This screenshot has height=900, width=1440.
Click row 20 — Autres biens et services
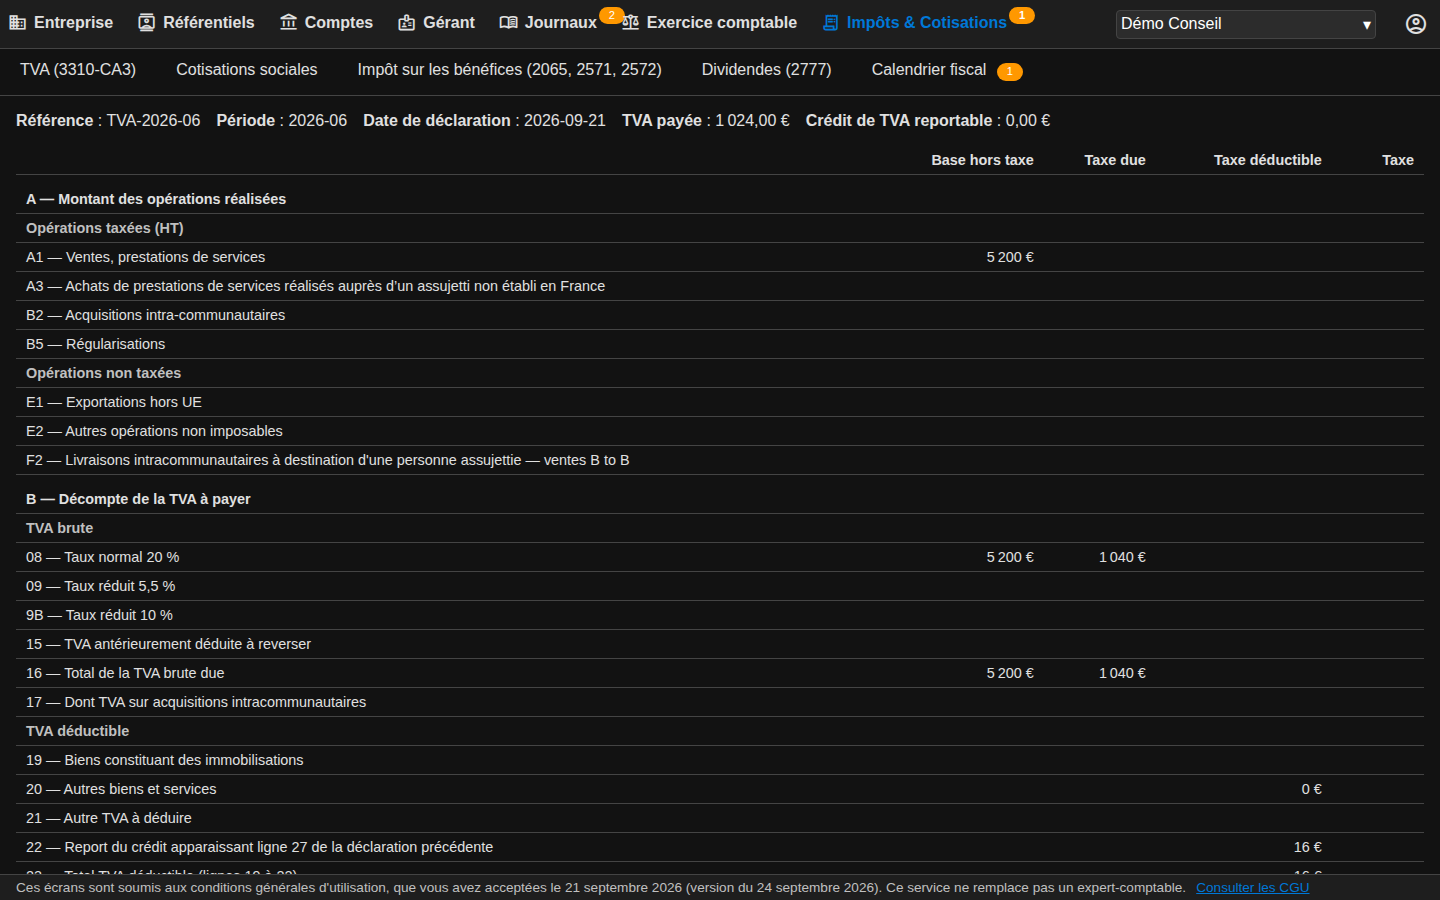720,789
